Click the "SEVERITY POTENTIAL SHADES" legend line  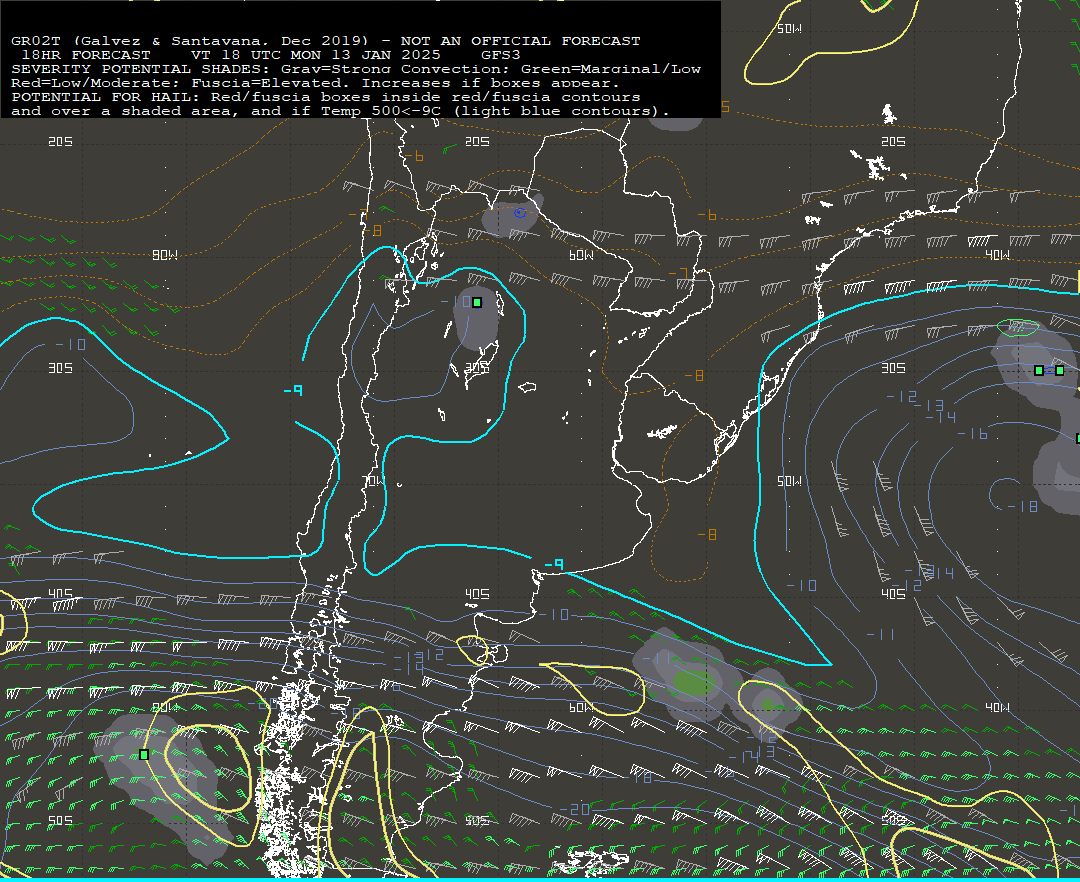pyautogui.click(x=355, y=69)
